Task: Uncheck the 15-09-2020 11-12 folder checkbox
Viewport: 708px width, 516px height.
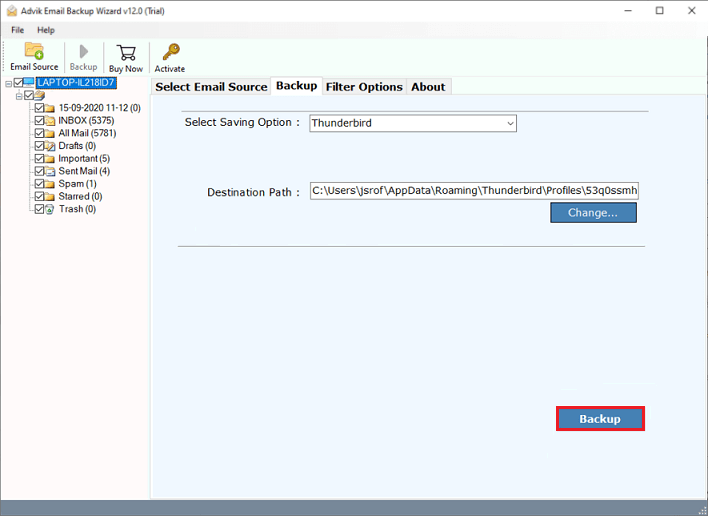Action: [39, 108]
